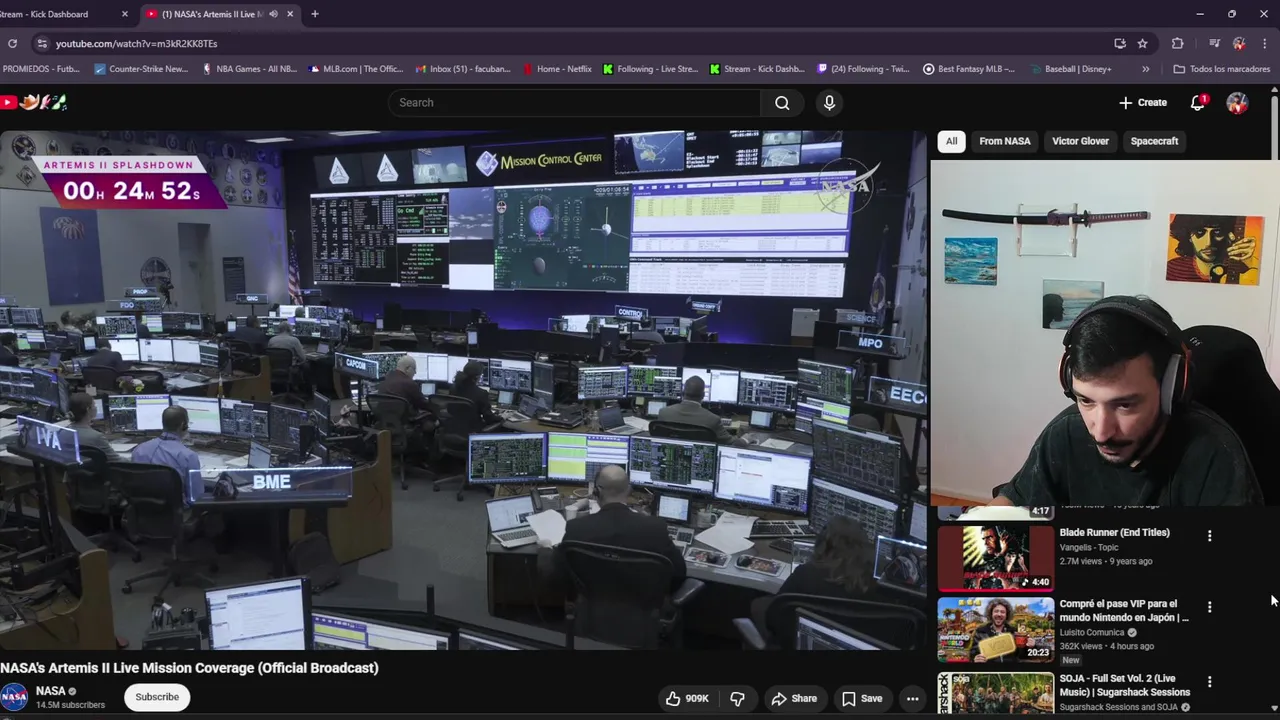The width and height of the screenshot is (1280, 720).
Task: Open the (24) Following Twitch bookmark
Action: coord(863,69)
